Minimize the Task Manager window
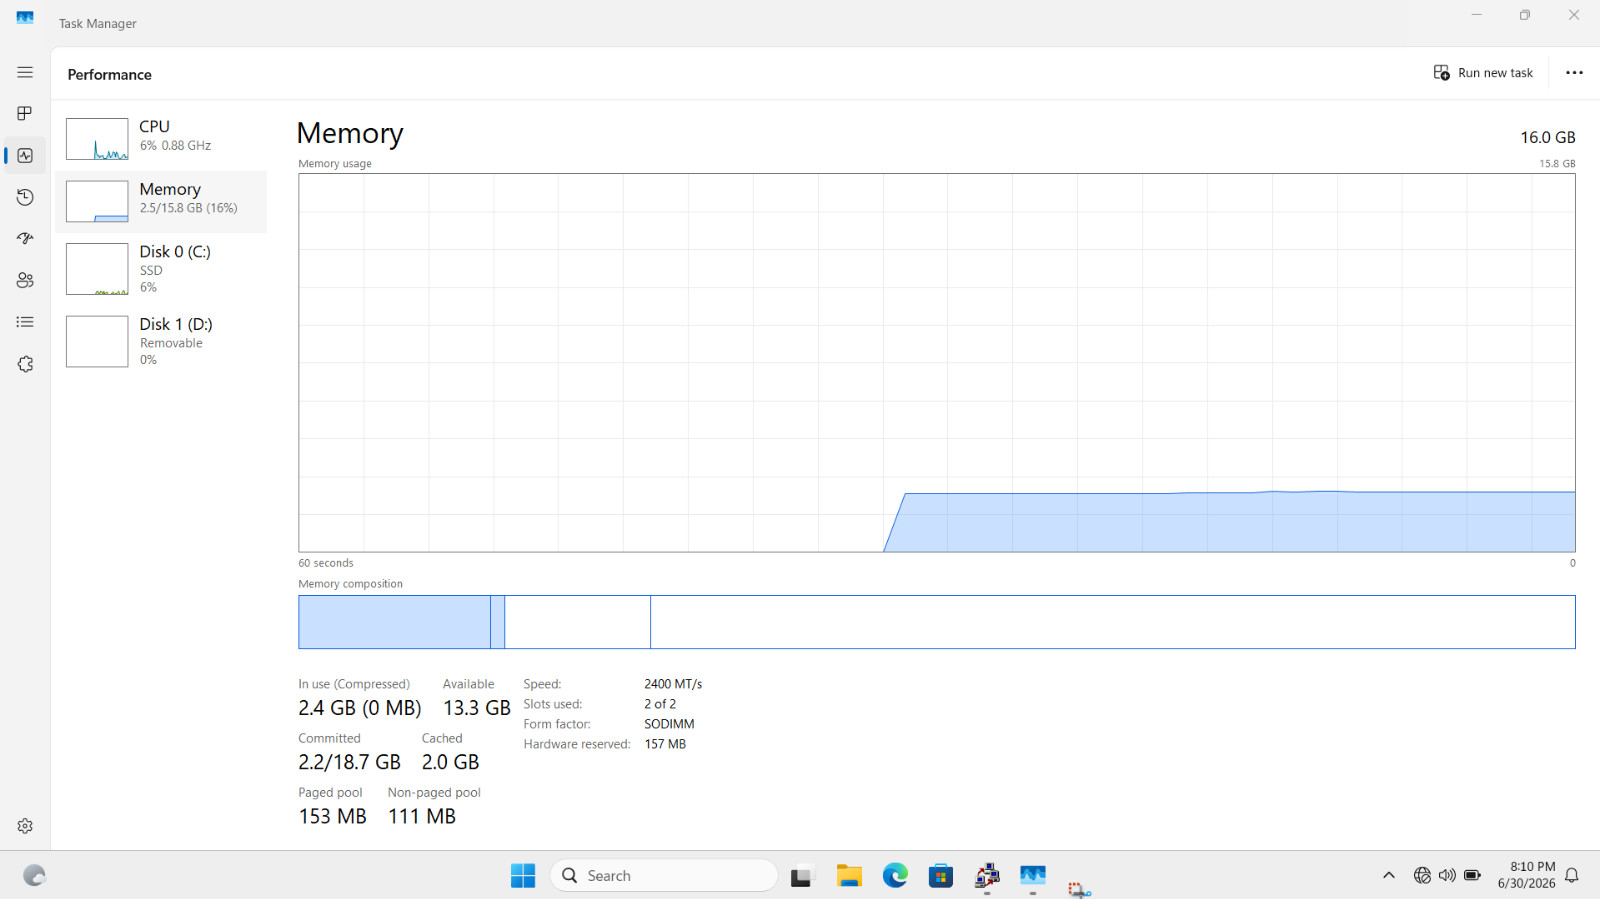 (x=1477, y=15)
